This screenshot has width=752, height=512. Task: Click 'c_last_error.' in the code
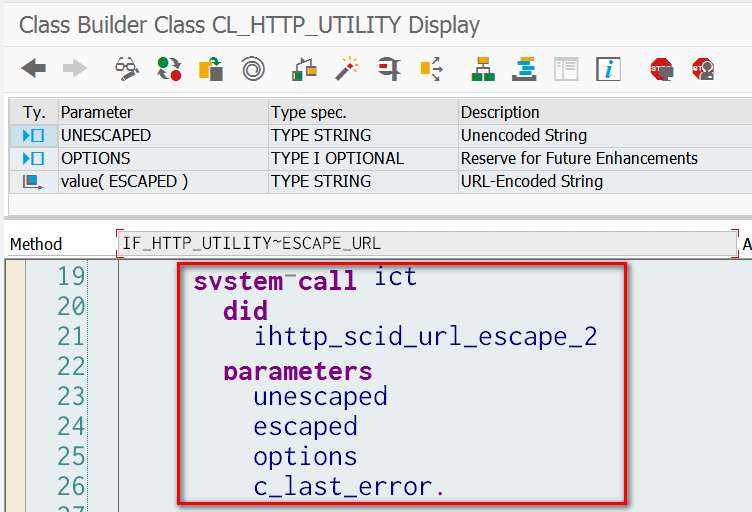click(349, 487)
